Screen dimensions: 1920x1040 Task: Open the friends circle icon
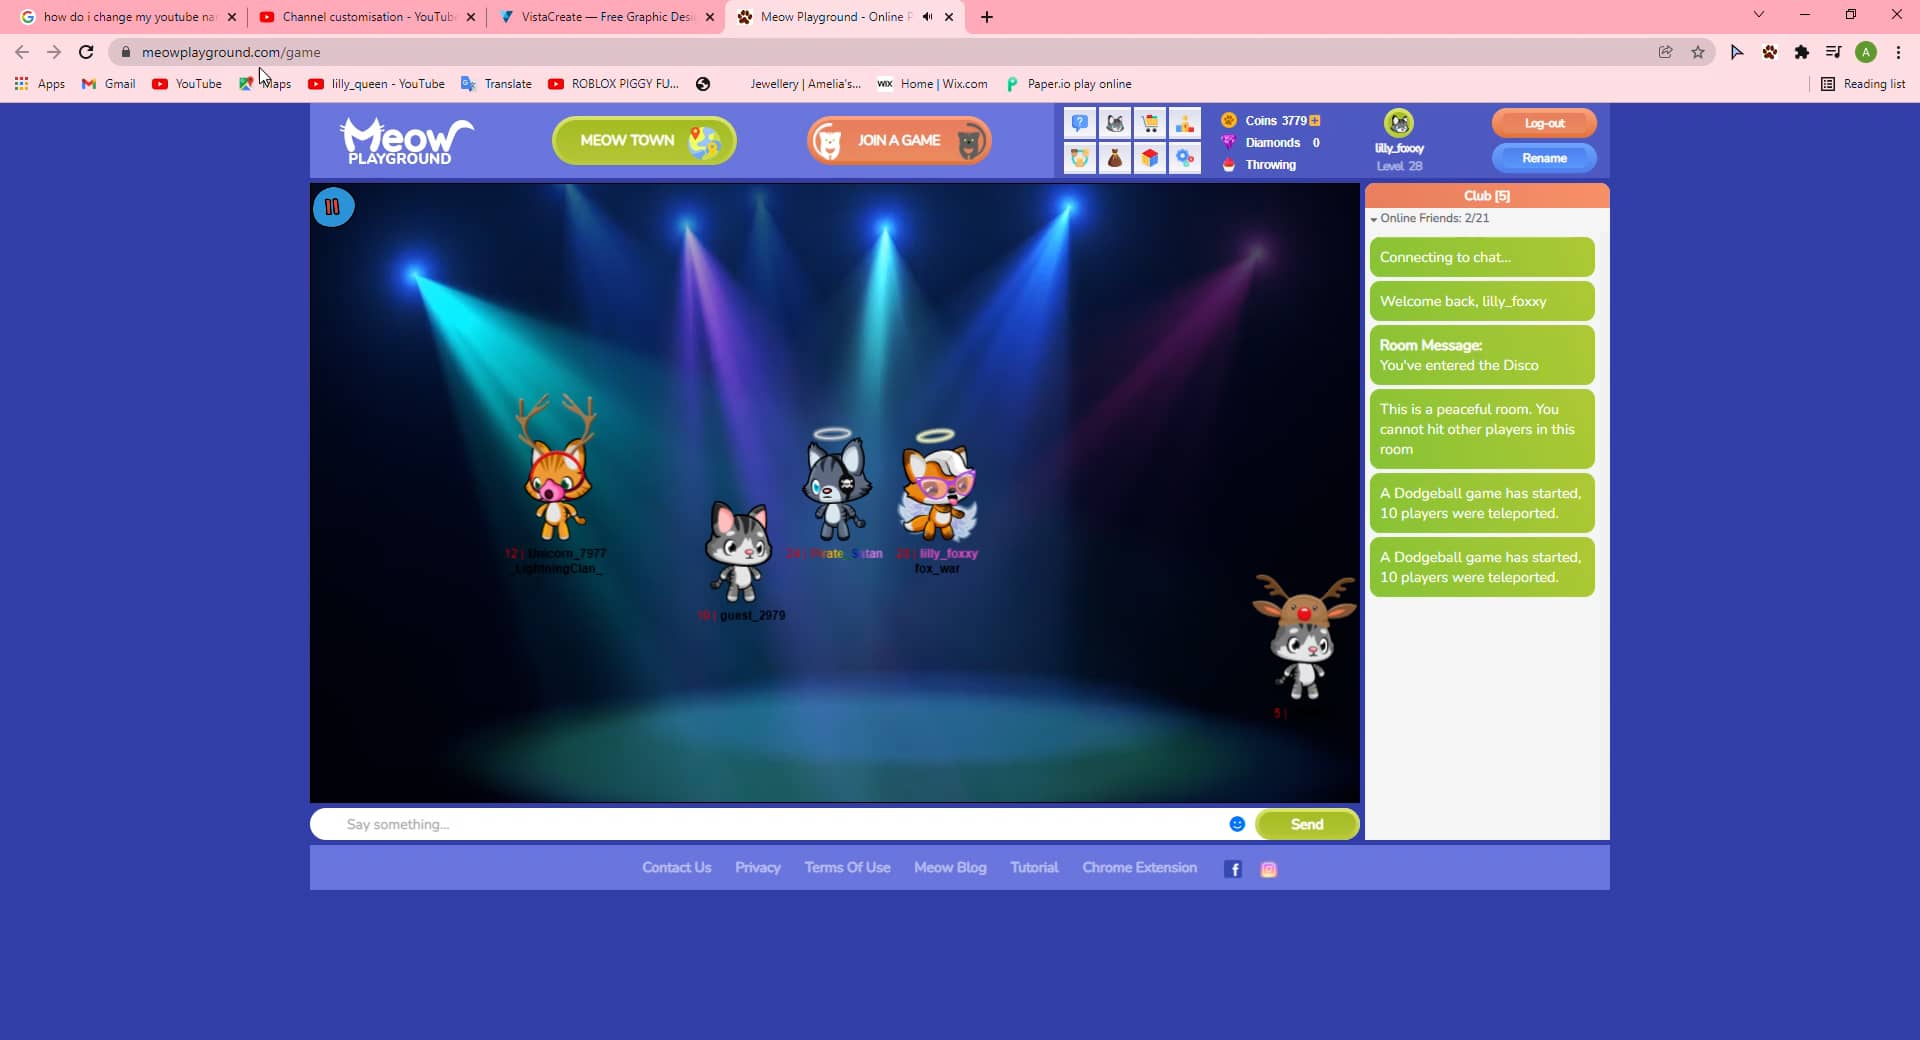tap(1079, 158)
